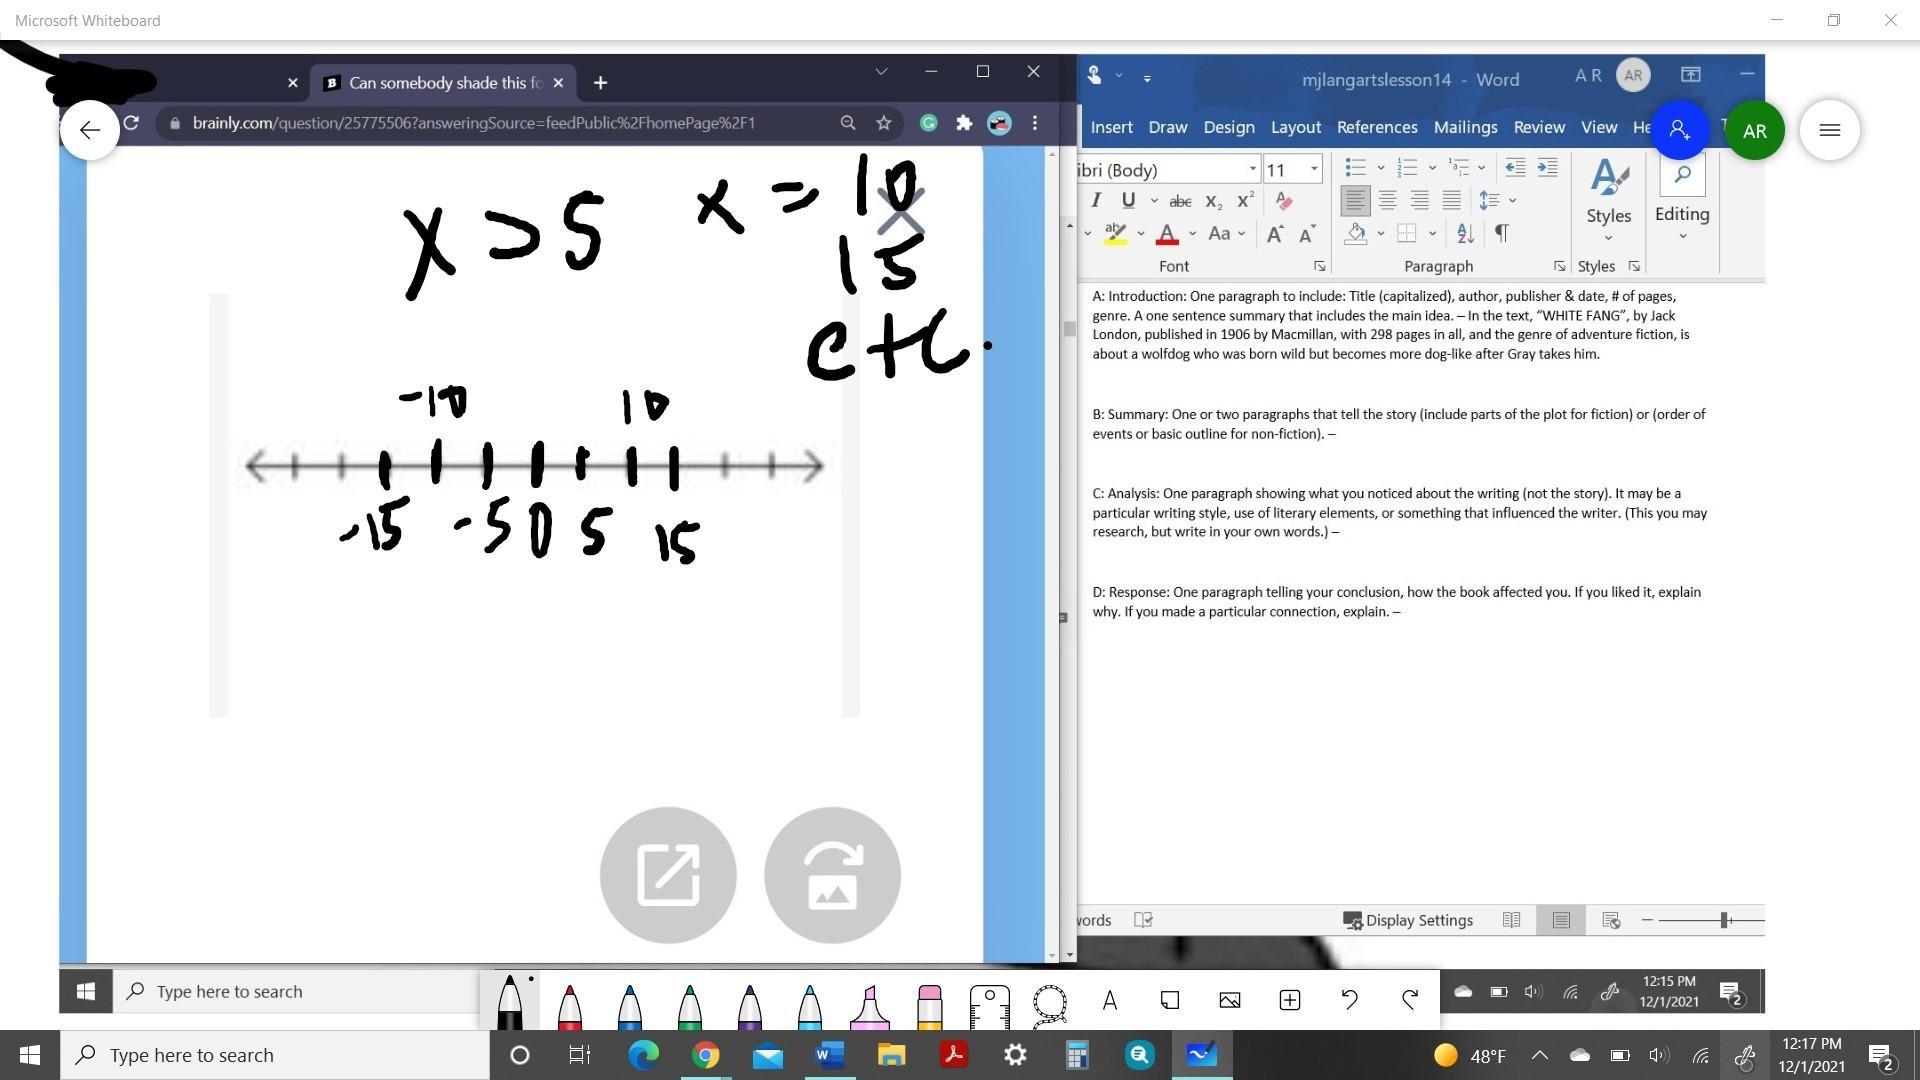
Task: Select the black pen tool
Action: (509, 1003)
